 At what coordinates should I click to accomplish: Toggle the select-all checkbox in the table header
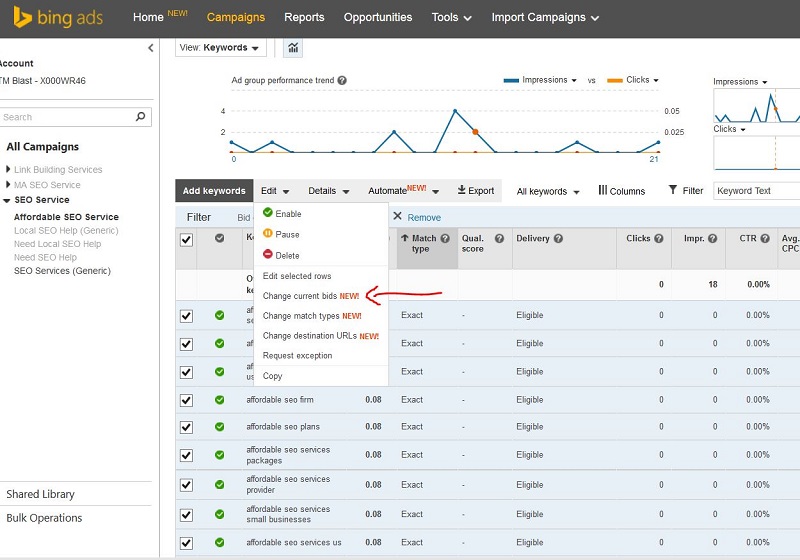click(186, 240)
